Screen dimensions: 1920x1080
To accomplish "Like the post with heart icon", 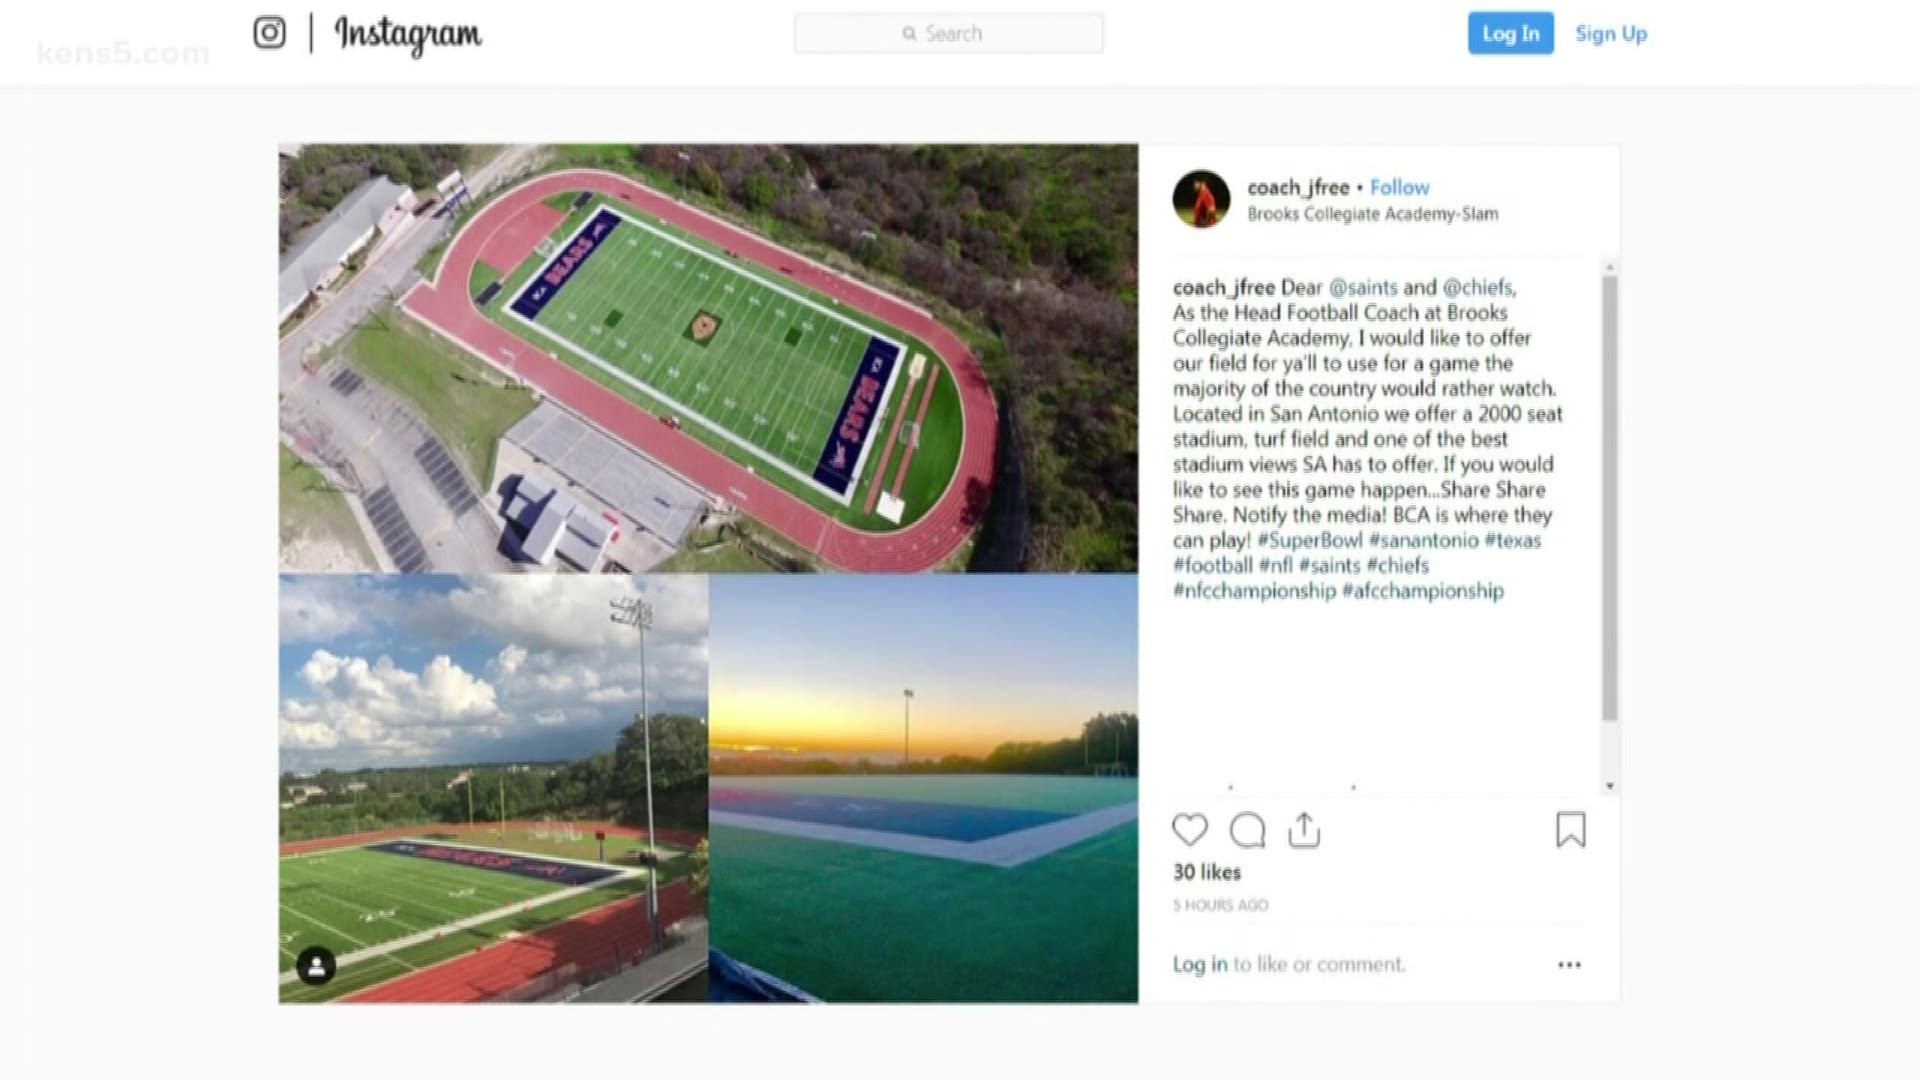I will tap(1189, 830).
